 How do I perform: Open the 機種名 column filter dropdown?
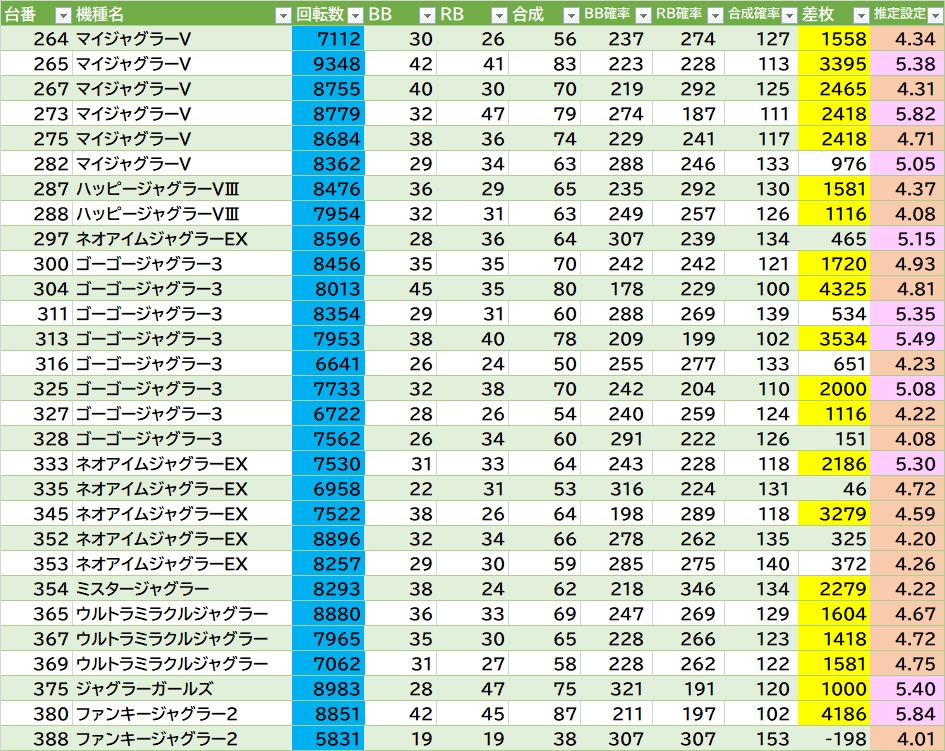pos(283,15)
